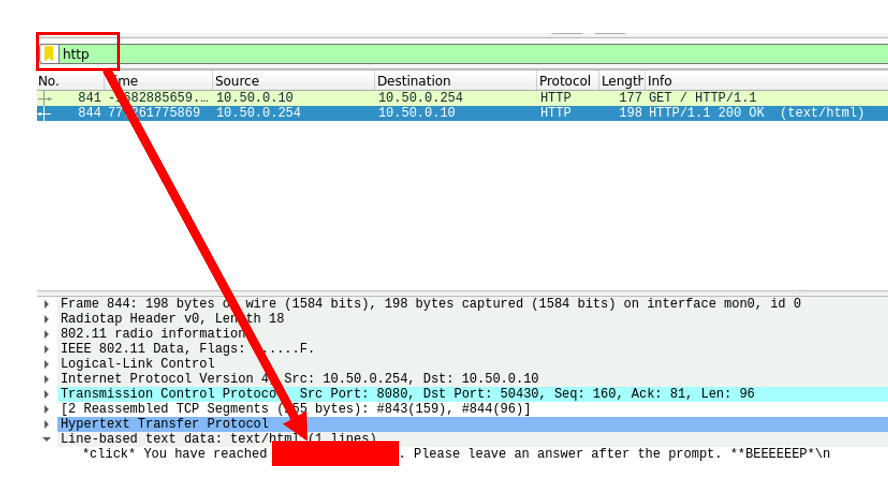Expand the Frame 844 details
The height and width of the screenshot is (489, 888).
[46, 304]
